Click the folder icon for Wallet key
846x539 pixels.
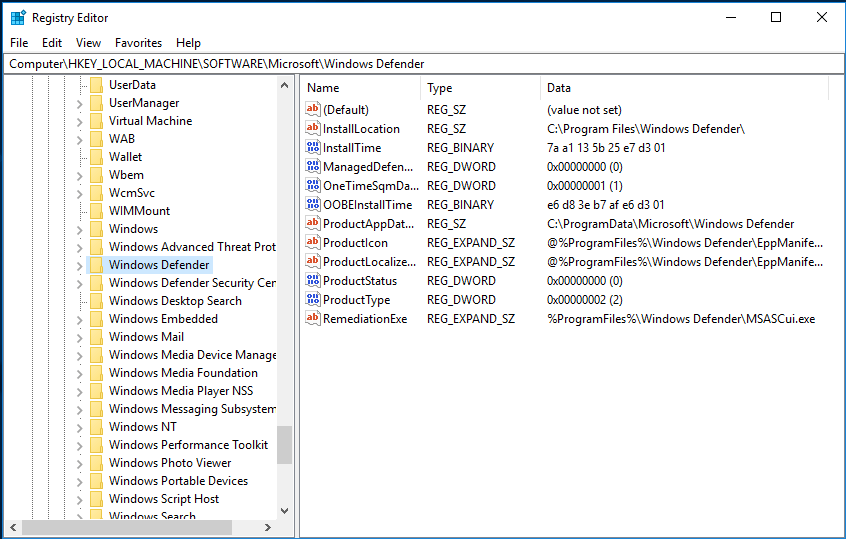pyautogui.click(x=96, y=156)
